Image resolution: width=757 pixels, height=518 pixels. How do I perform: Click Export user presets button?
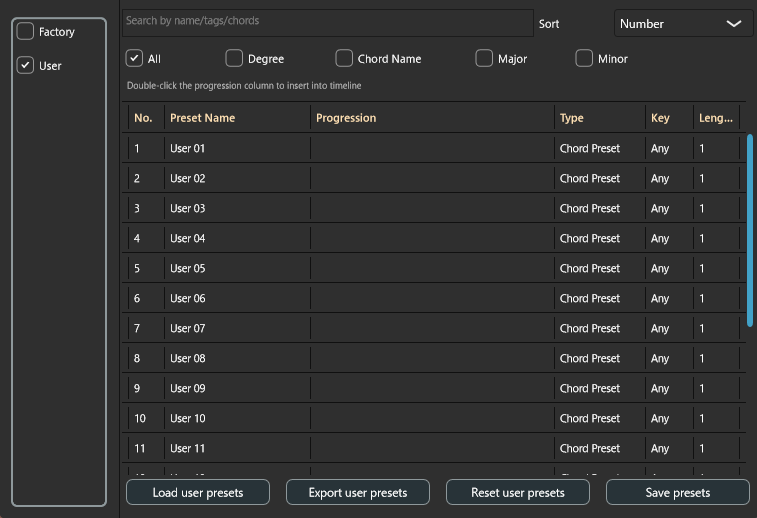[358, 492]
